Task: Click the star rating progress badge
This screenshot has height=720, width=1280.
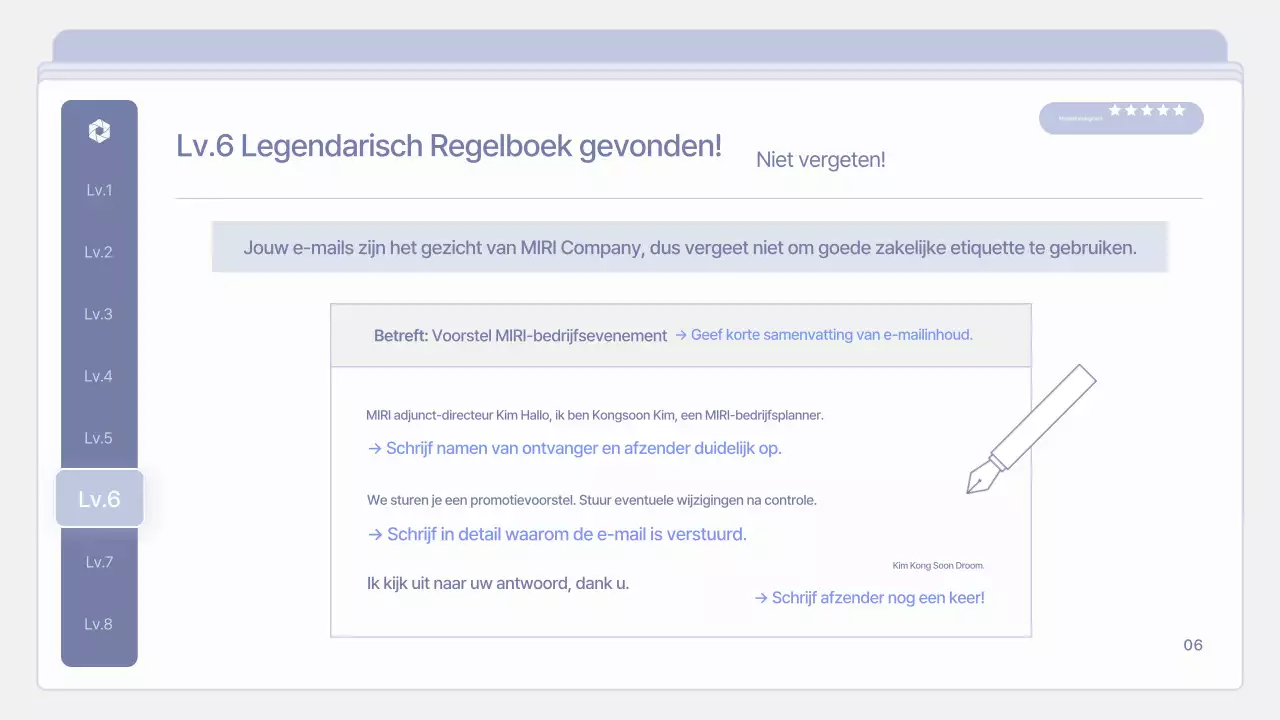Action: pyautogui.click(x=1121, y=117)
